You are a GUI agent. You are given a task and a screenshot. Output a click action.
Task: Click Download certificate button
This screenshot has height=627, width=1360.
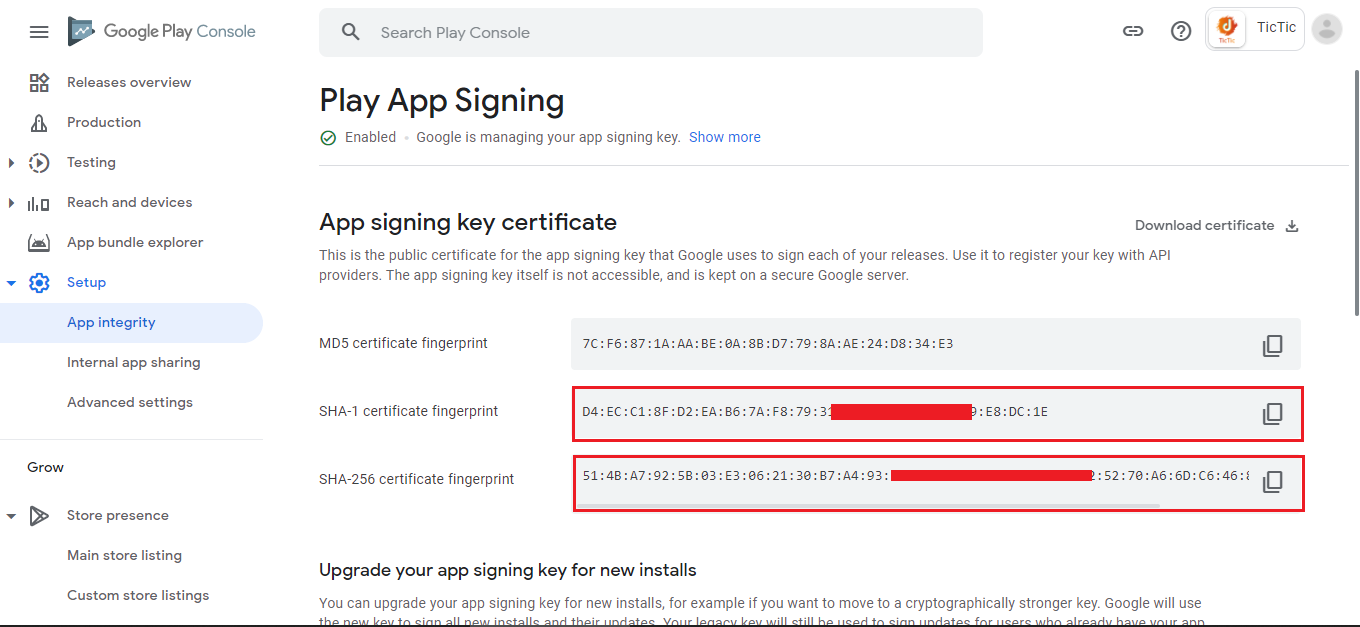pyautogui.click(x=1204, y=226)
